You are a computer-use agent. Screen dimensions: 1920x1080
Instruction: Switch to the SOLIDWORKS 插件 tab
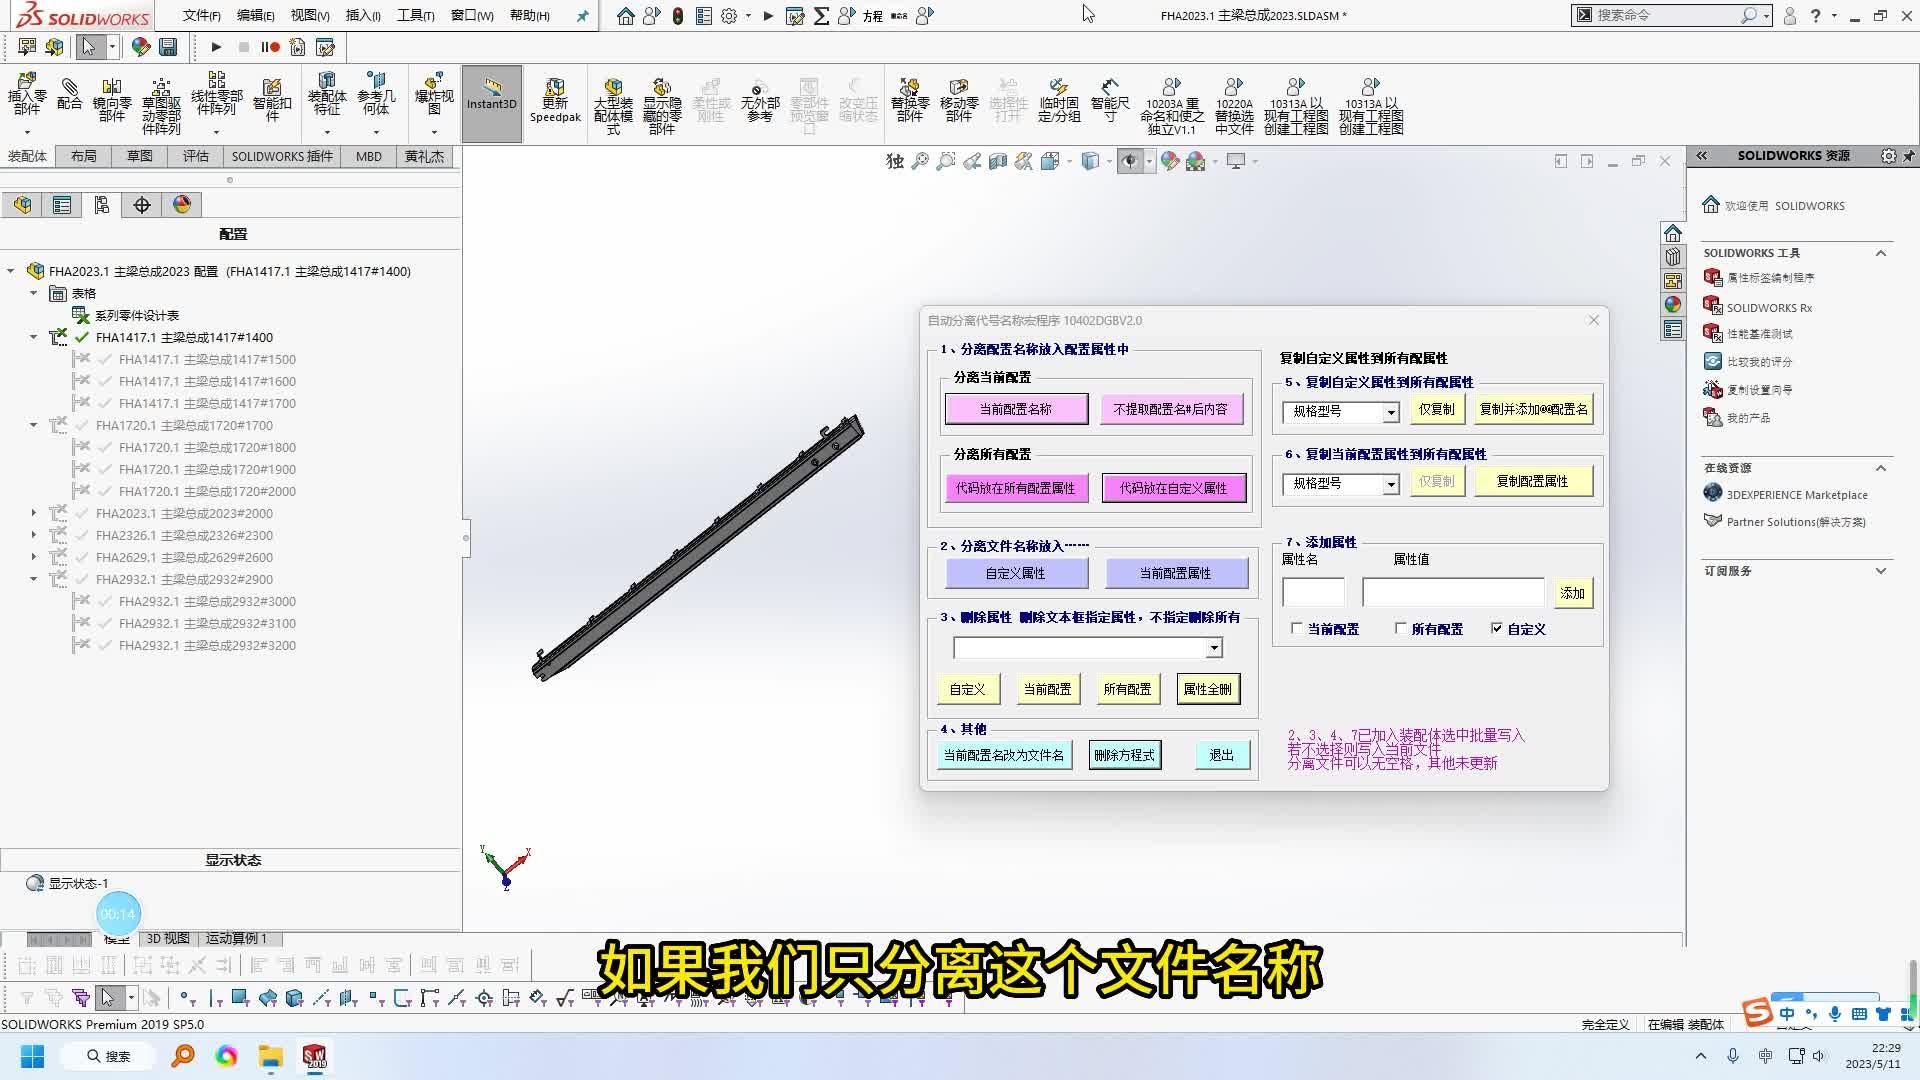coord(282,156)
